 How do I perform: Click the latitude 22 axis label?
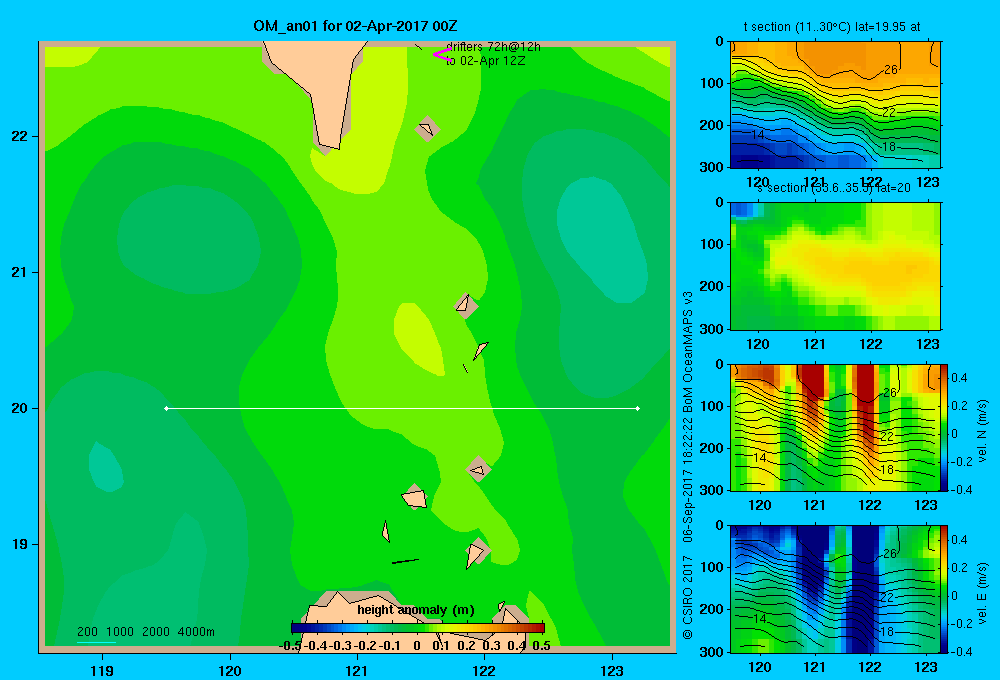click(x=20, y=136)
